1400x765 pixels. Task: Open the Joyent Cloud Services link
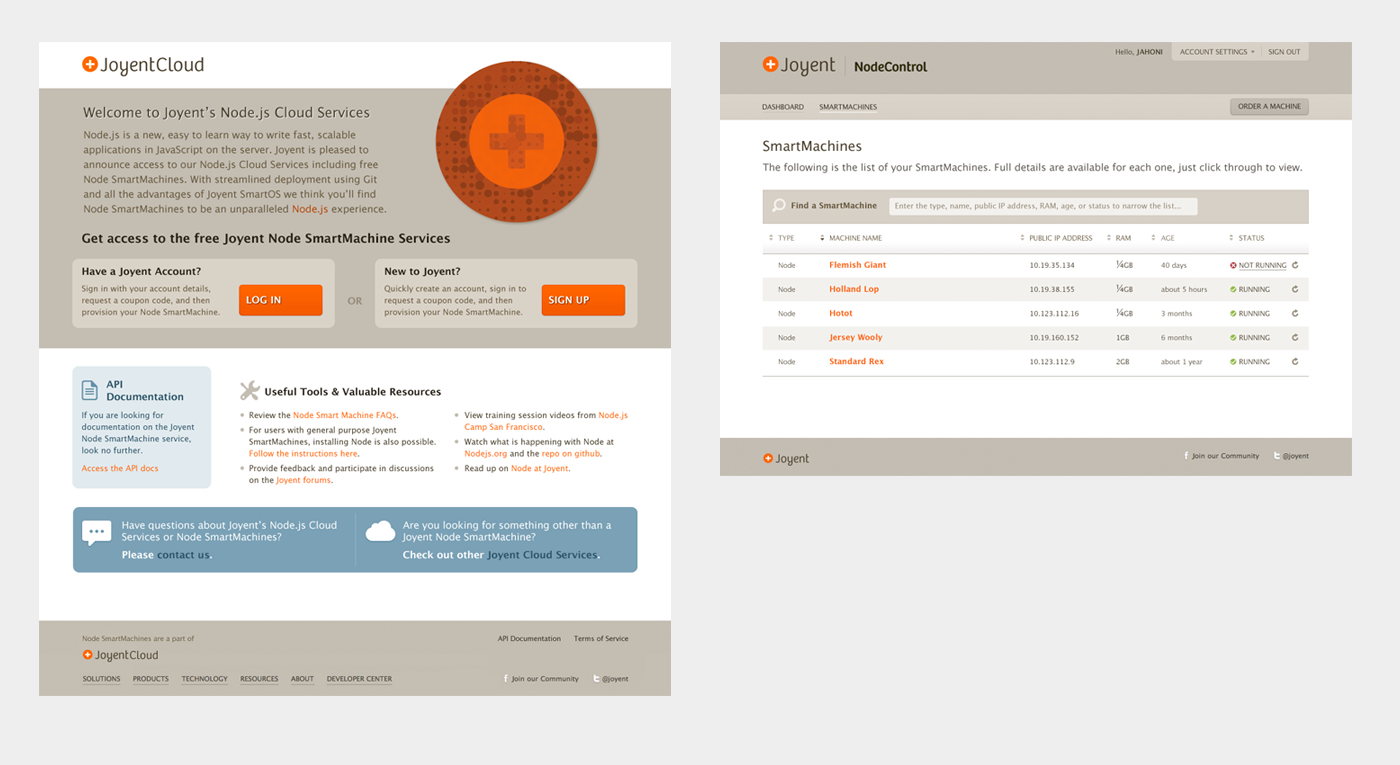click(x=542, y=555)
